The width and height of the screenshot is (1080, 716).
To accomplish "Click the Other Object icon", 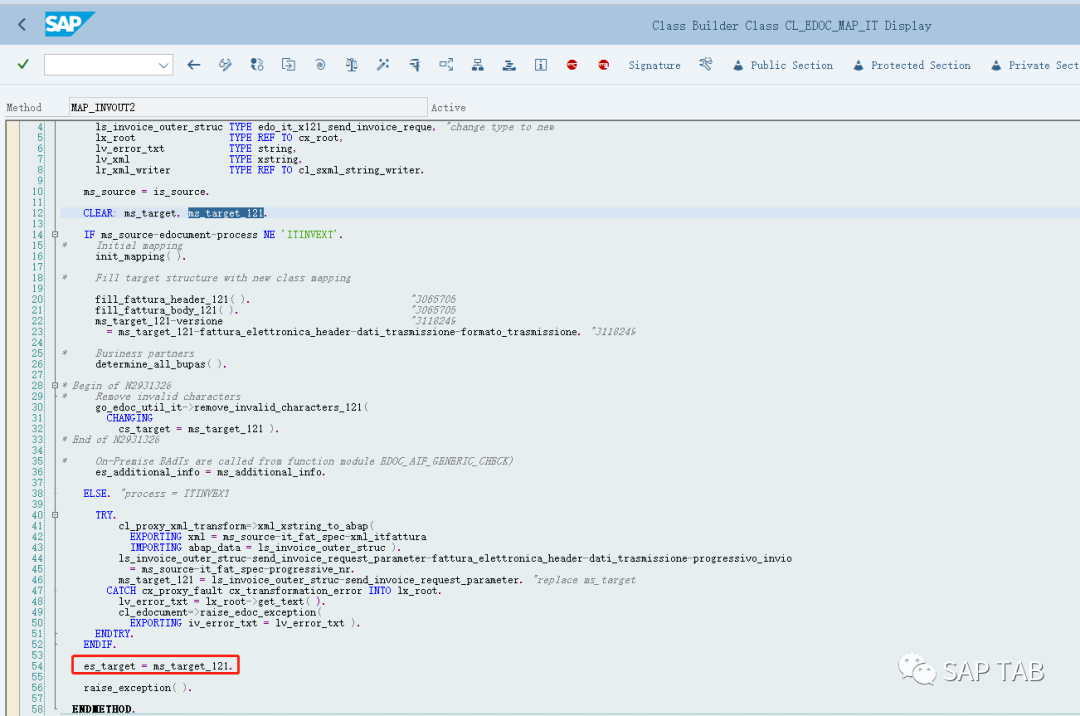I will pyautogui.click(x=289, y=65).
